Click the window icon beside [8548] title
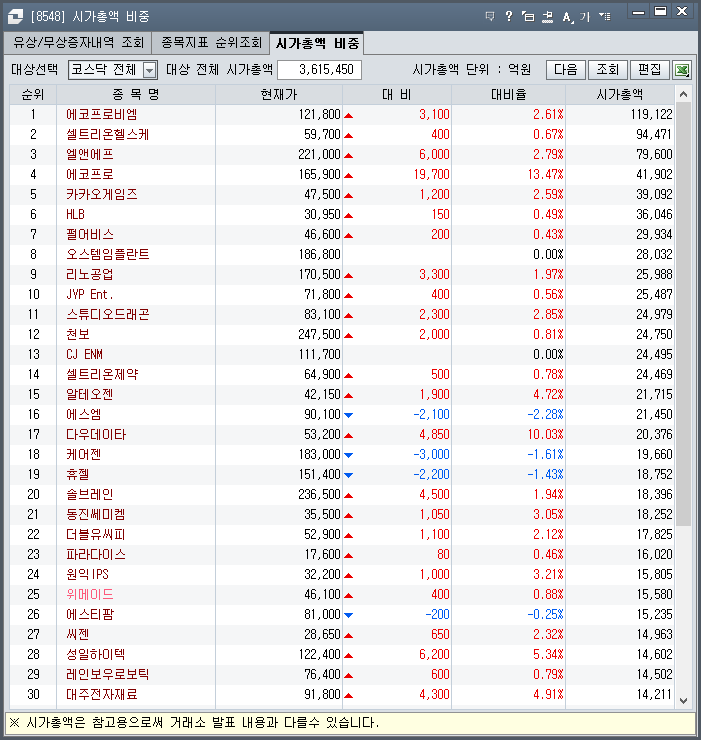701x740 pixels. (15, 17)
